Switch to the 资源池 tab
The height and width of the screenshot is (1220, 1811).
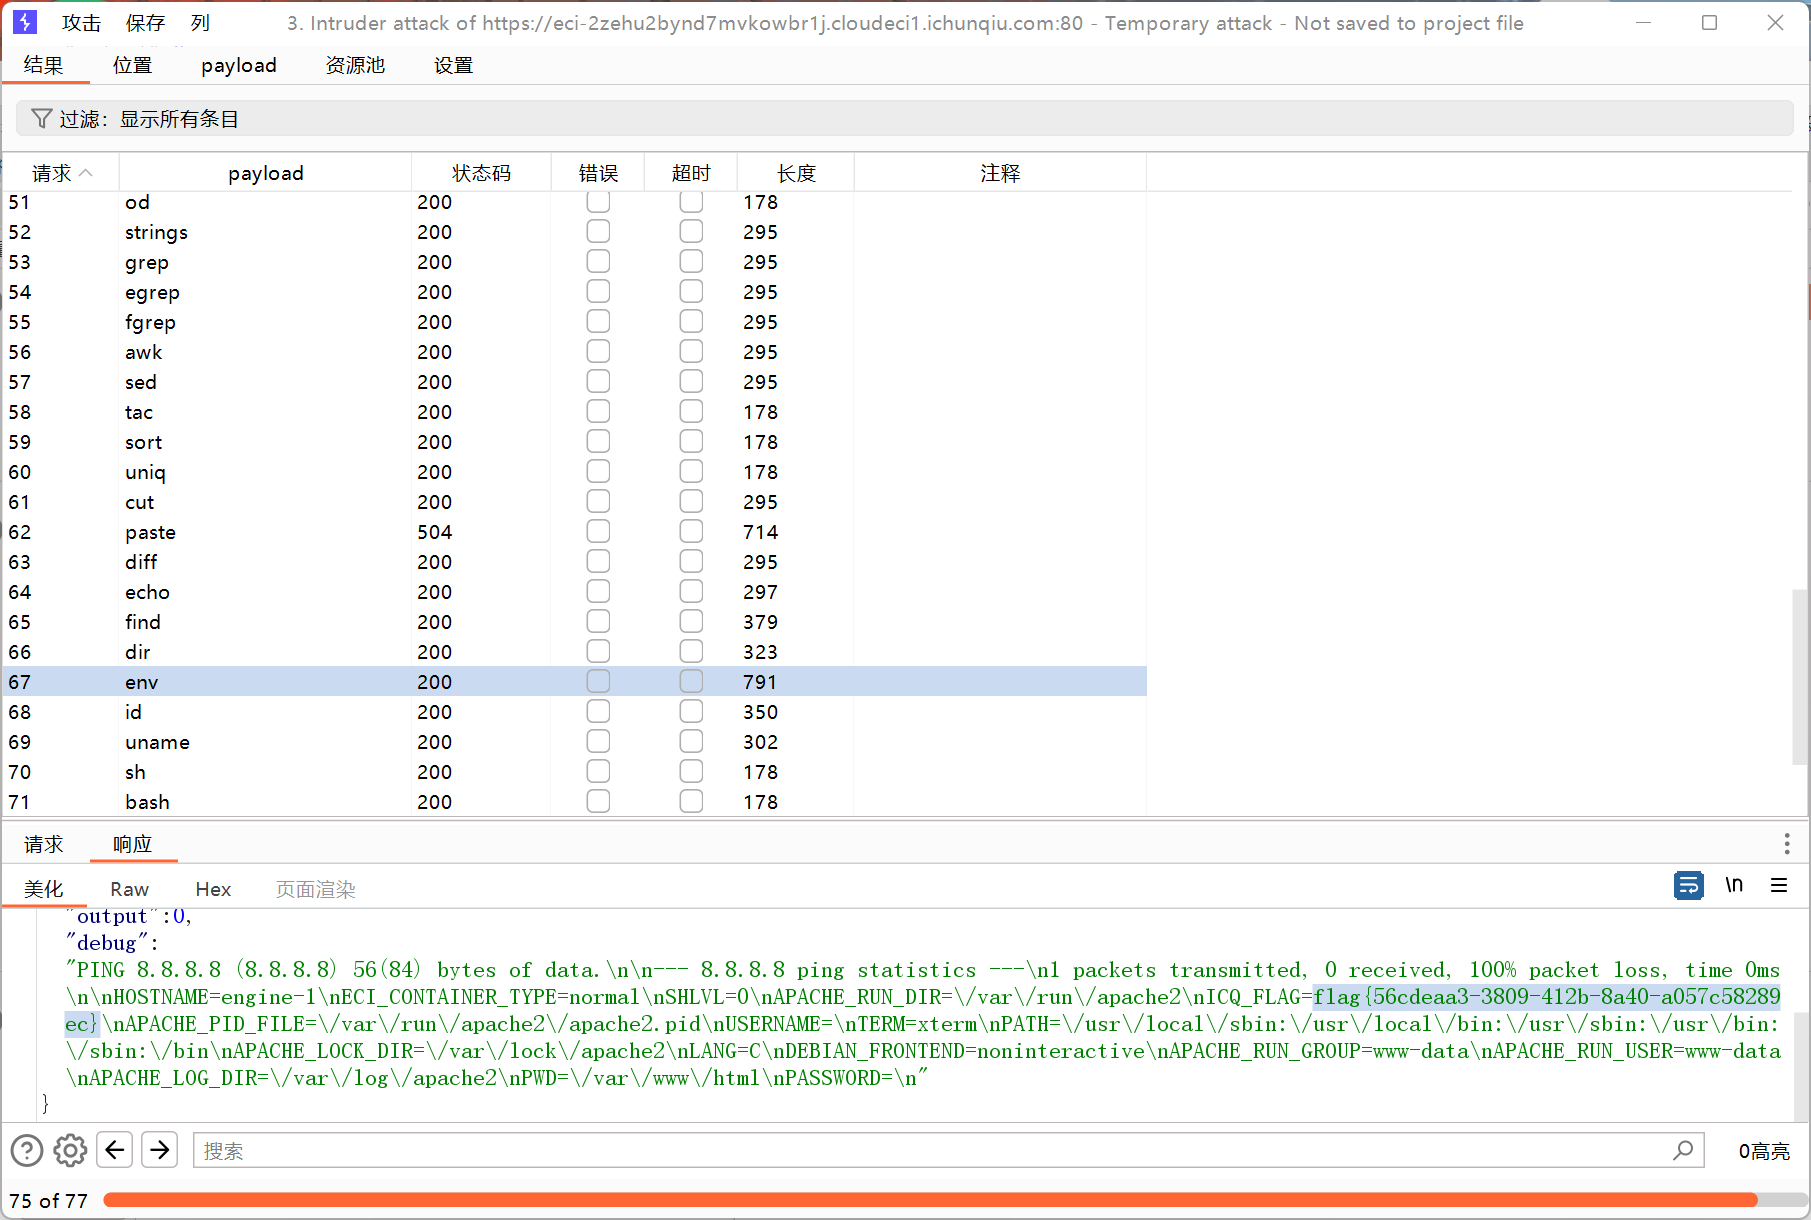(x=355, y=65)
